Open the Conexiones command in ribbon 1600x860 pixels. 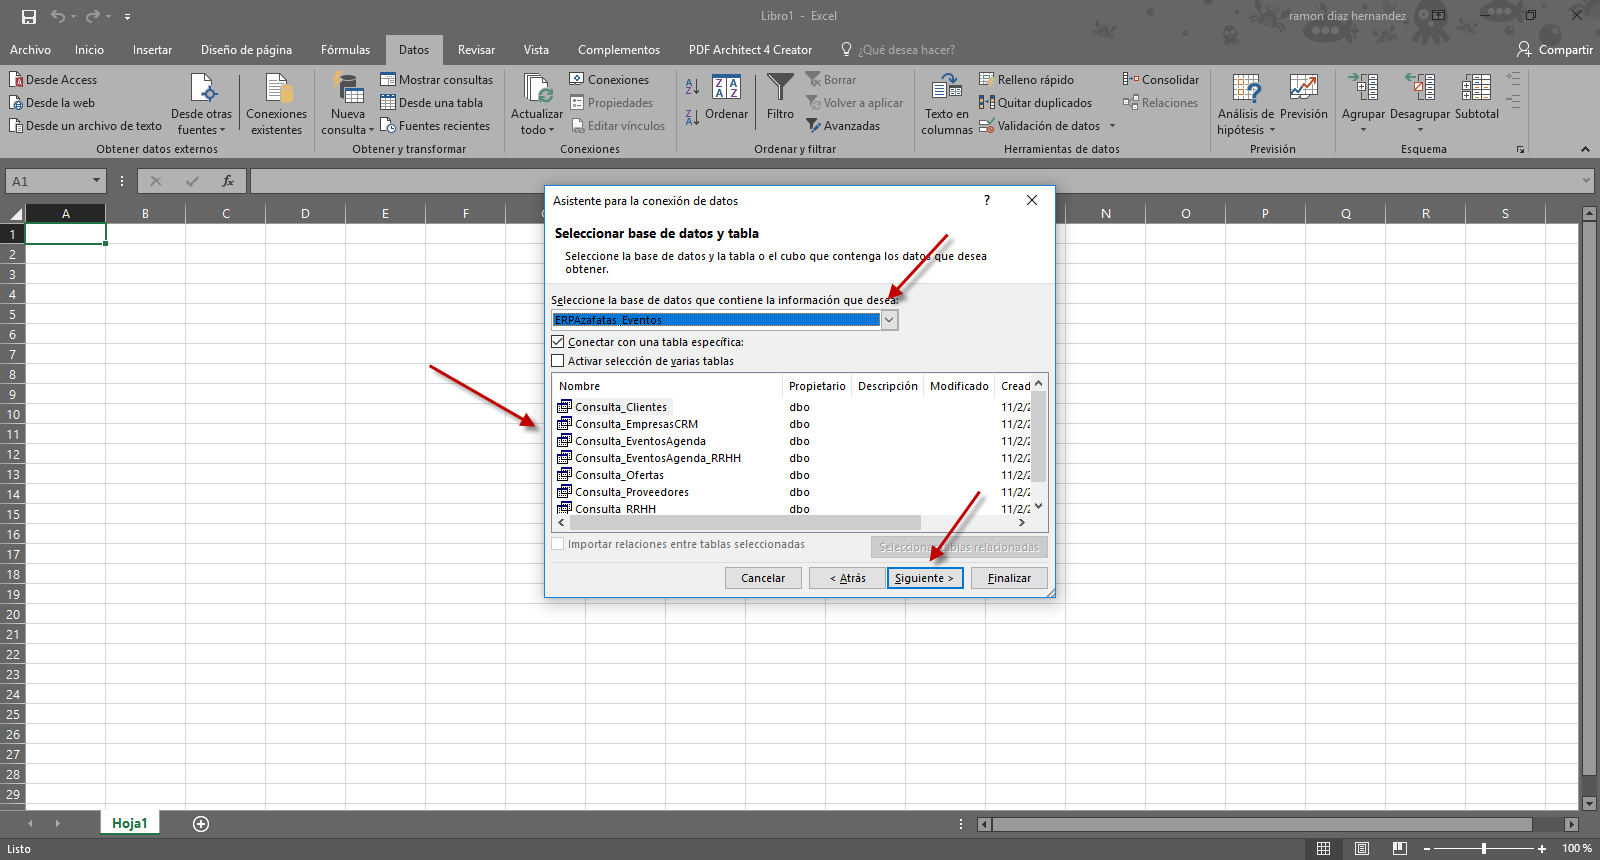pyautogui.click(x=609, y=80)
